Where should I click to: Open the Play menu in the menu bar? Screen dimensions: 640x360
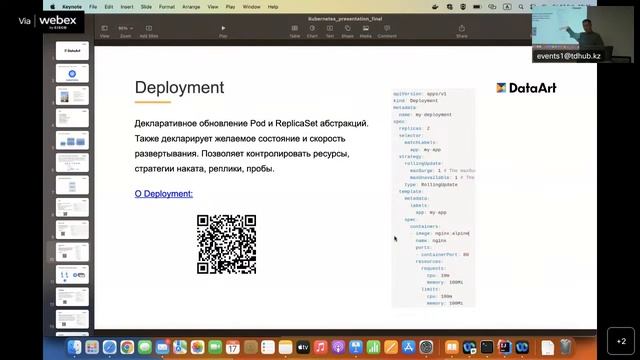[x=230, y=7]
